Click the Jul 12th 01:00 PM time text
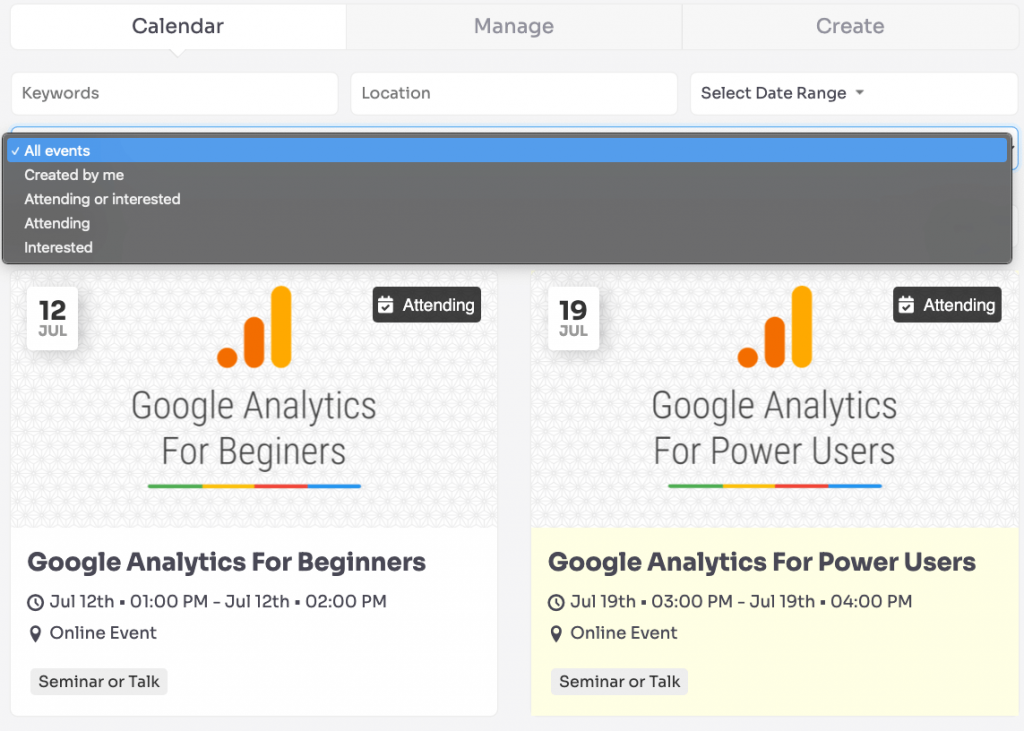Viewport: 1024px width, 731px height. 218,601
